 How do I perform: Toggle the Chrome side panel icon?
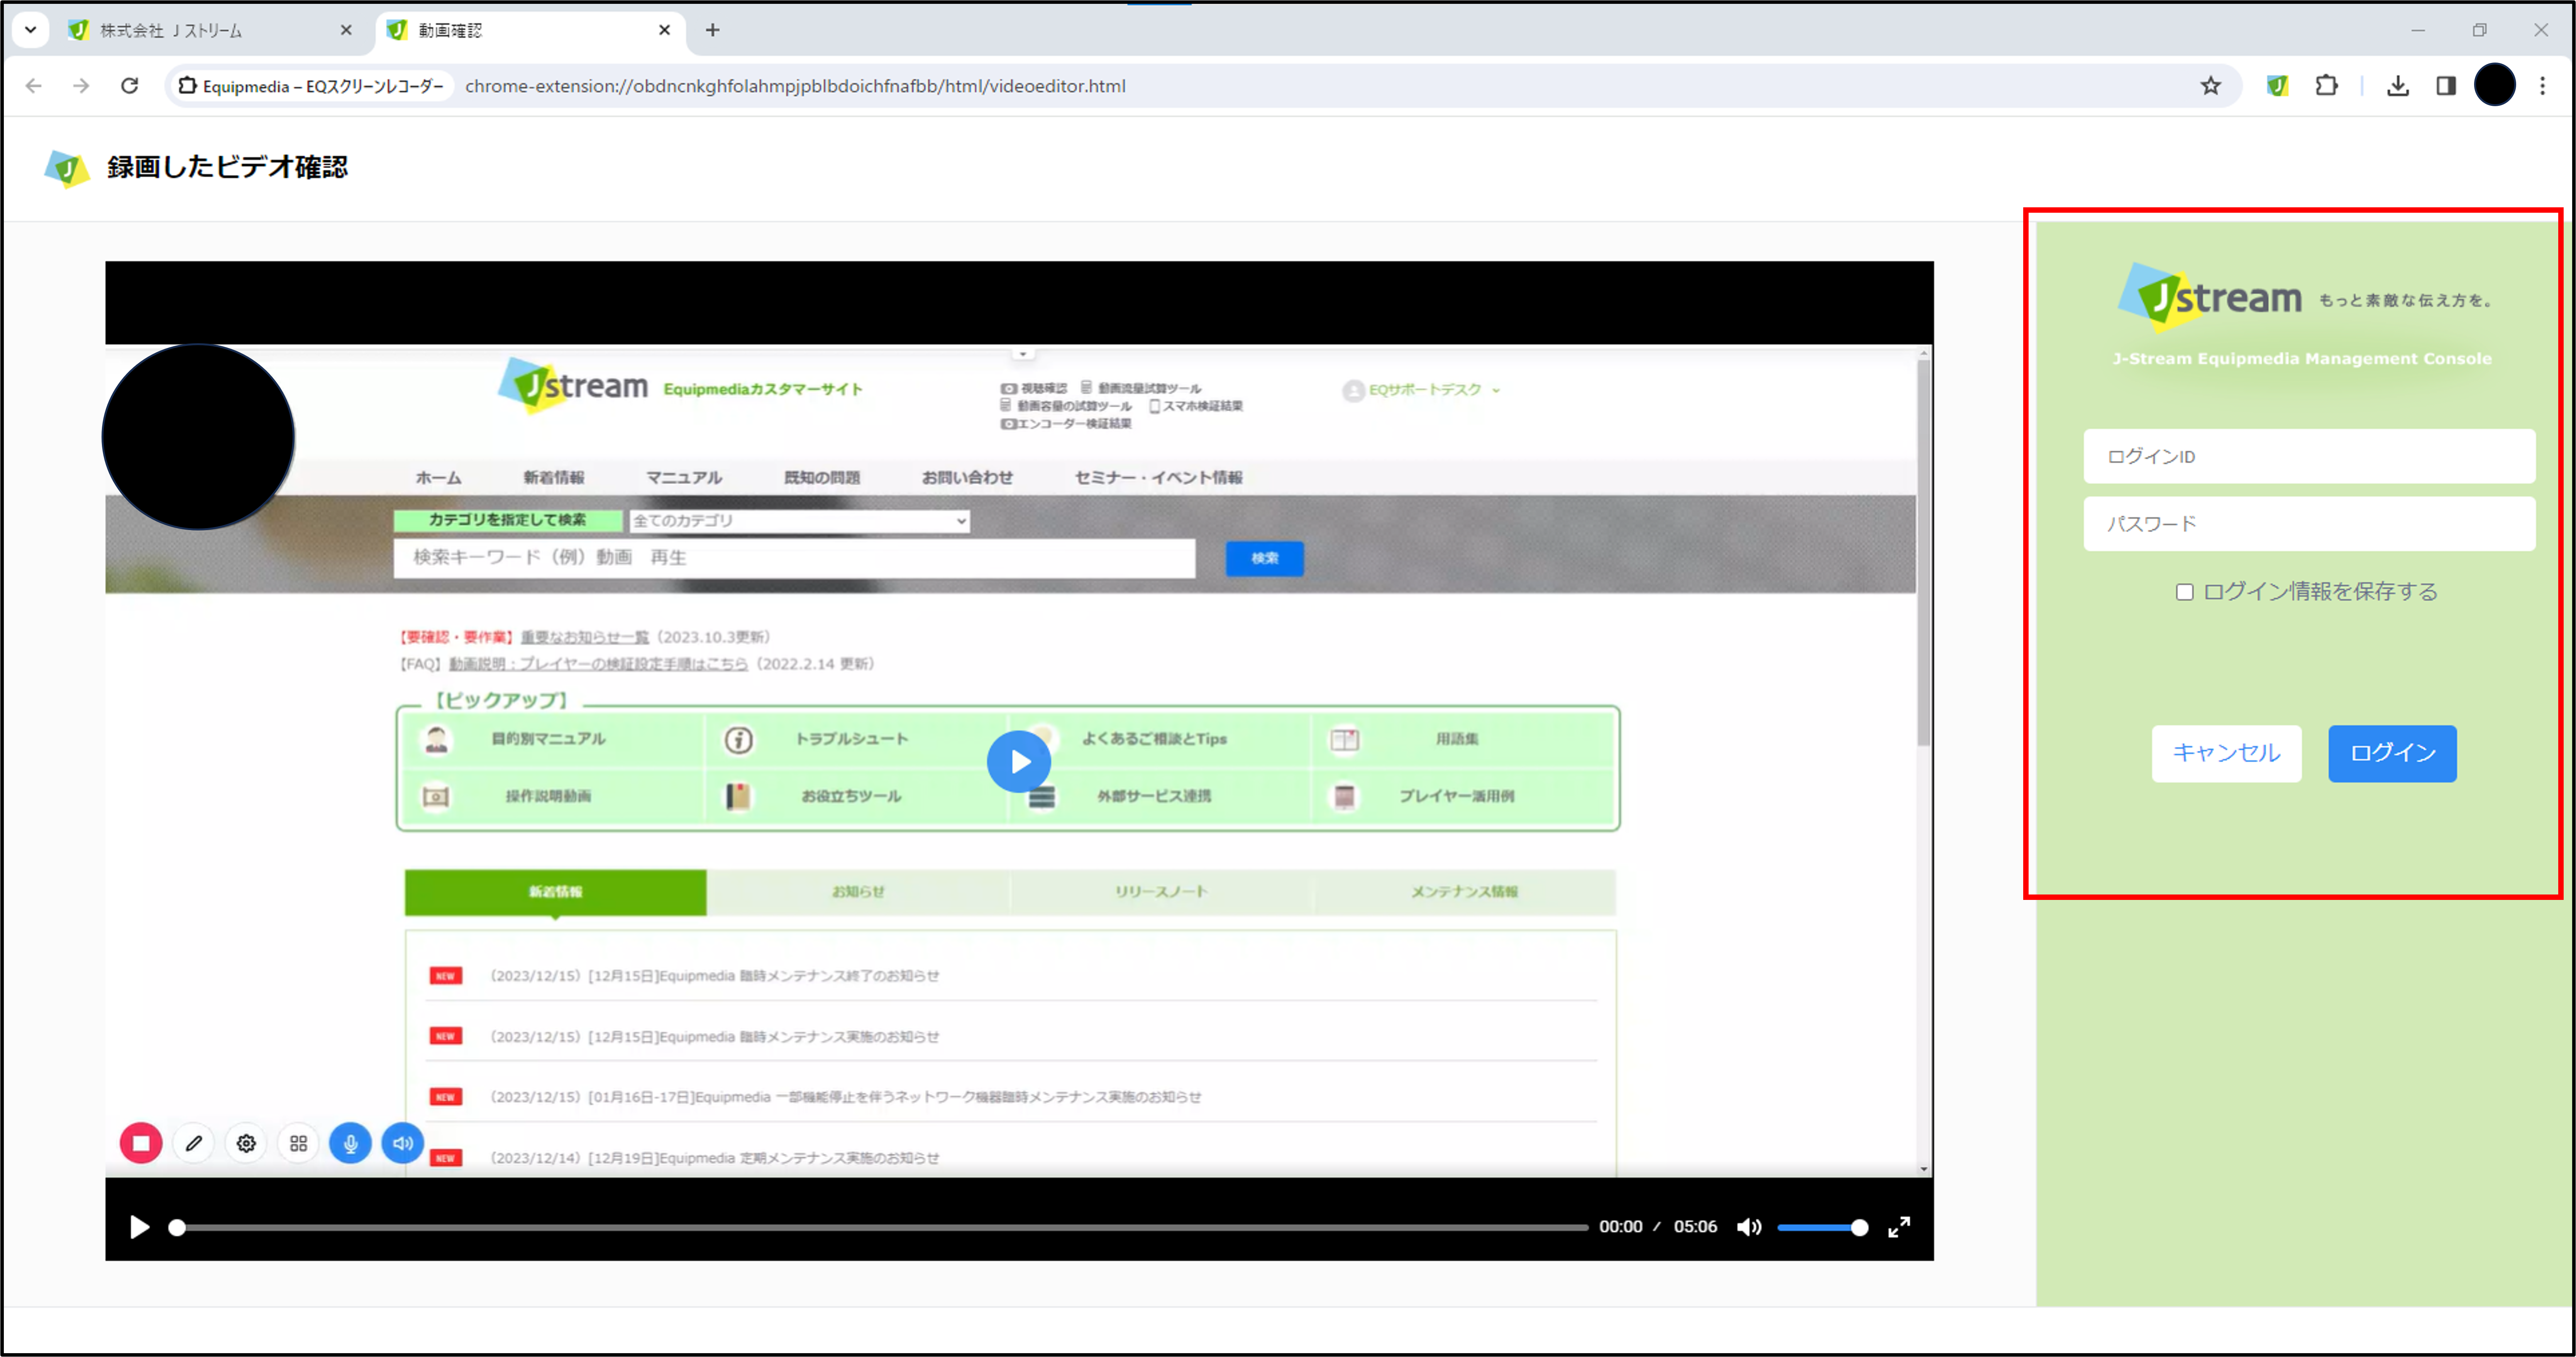pyautogui.click(x=2446, y=86)
